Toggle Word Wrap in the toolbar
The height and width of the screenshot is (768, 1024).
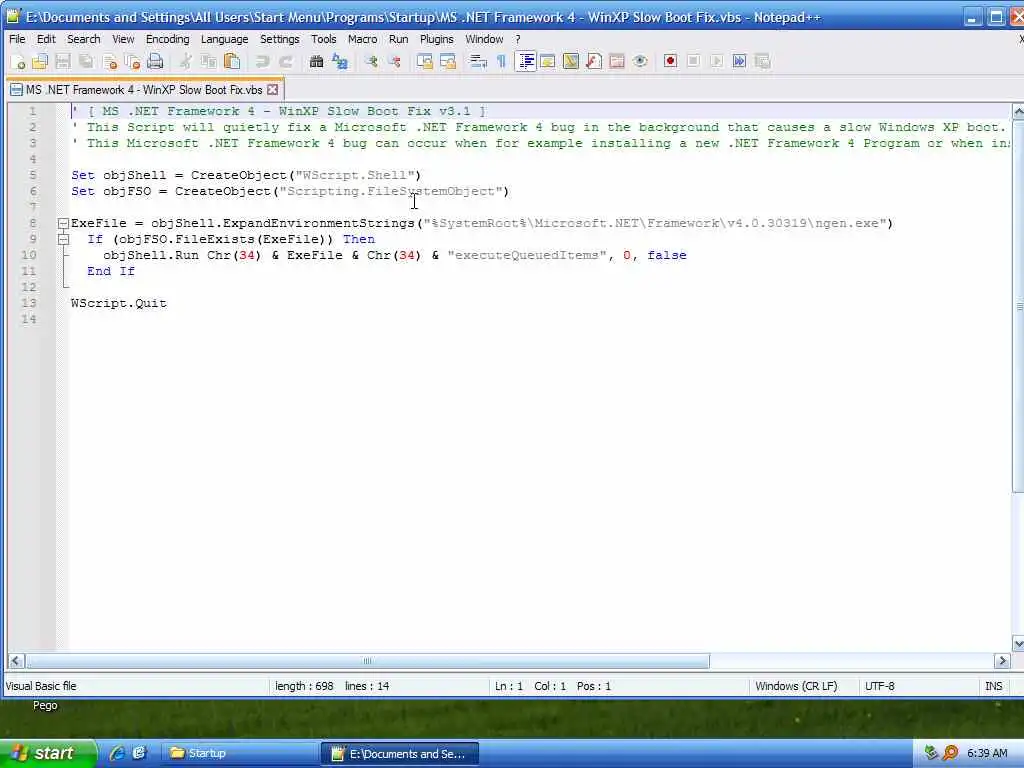pos(479,61)
